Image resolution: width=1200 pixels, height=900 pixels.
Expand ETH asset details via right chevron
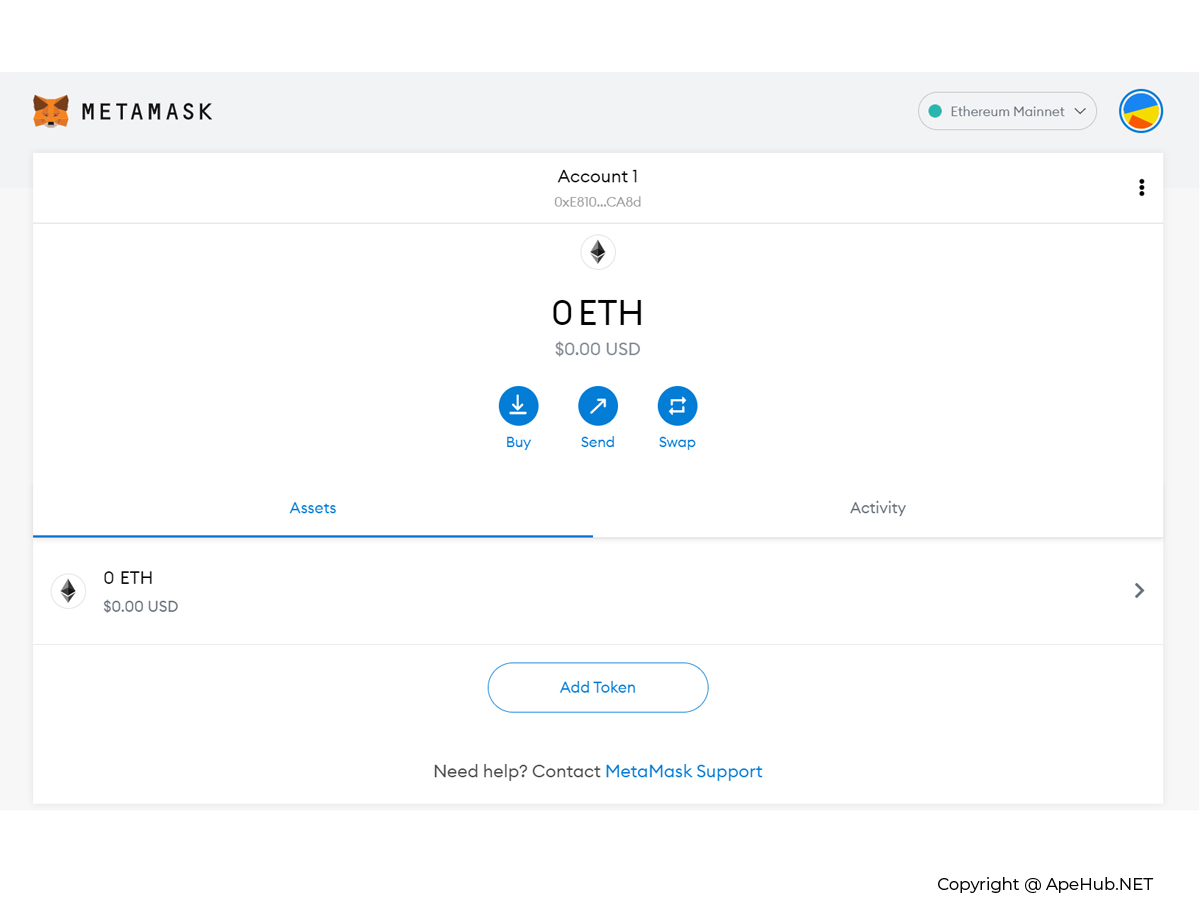point(1139,591)
